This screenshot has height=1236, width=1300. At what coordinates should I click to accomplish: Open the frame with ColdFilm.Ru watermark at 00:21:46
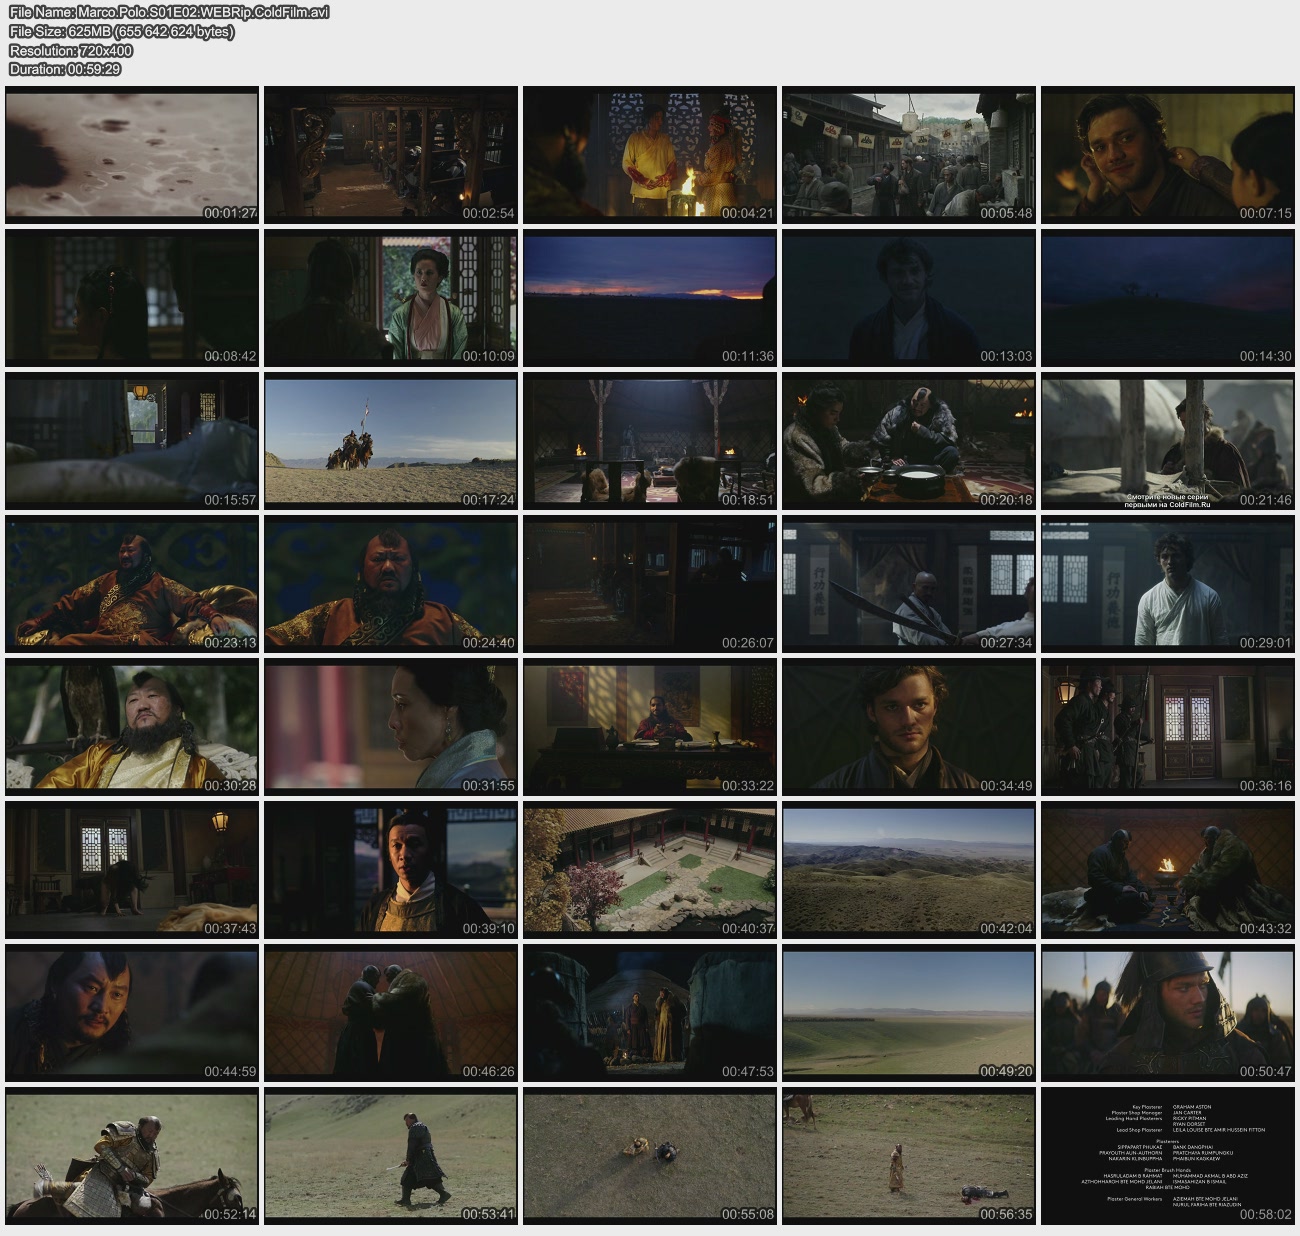click(x=1167, y=442)
